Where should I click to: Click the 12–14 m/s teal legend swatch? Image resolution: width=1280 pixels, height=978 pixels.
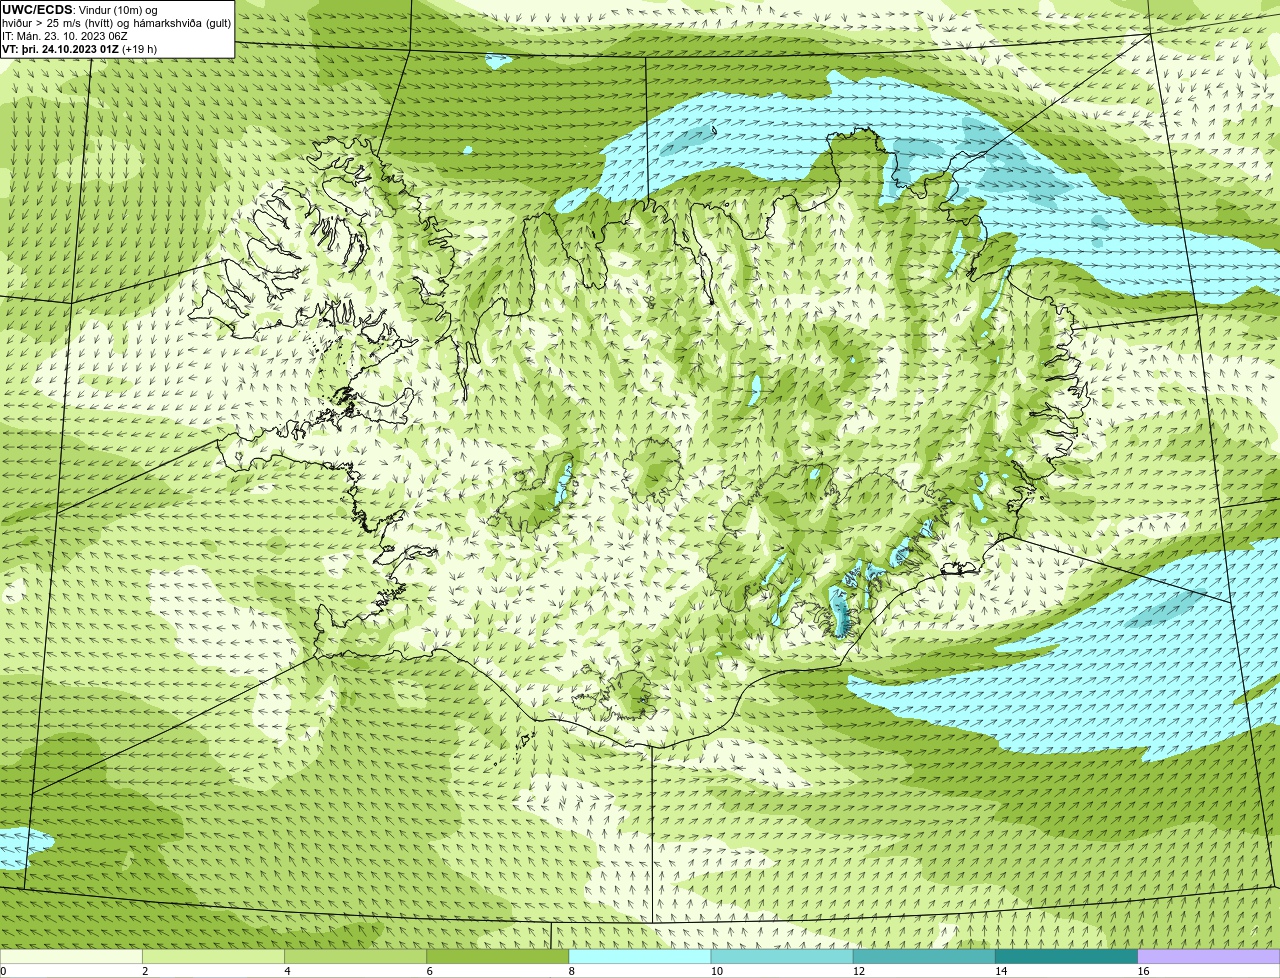pyautogui.click(x=925, y=957)
